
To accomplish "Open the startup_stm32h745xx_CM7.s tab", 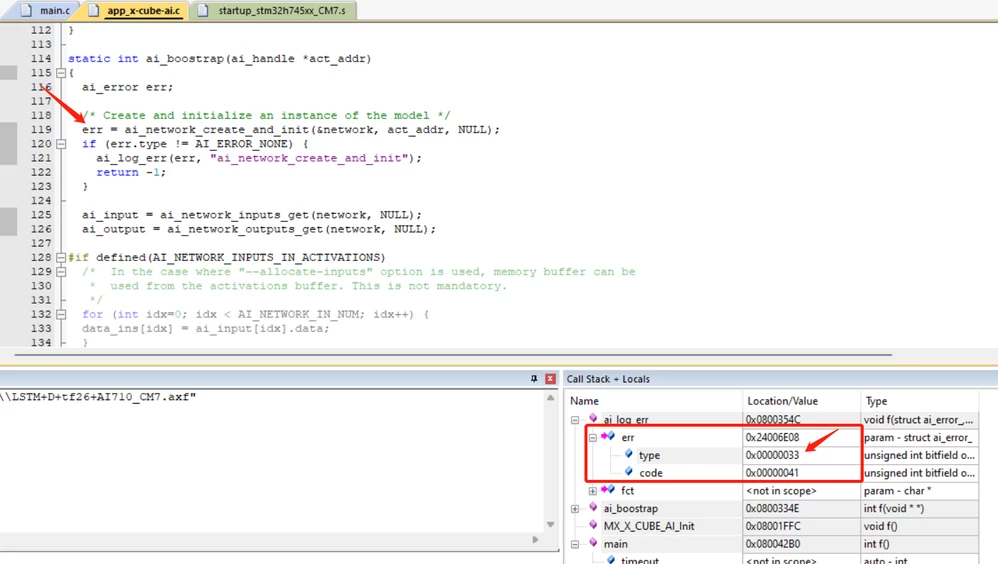I will (x=275, y=11).
